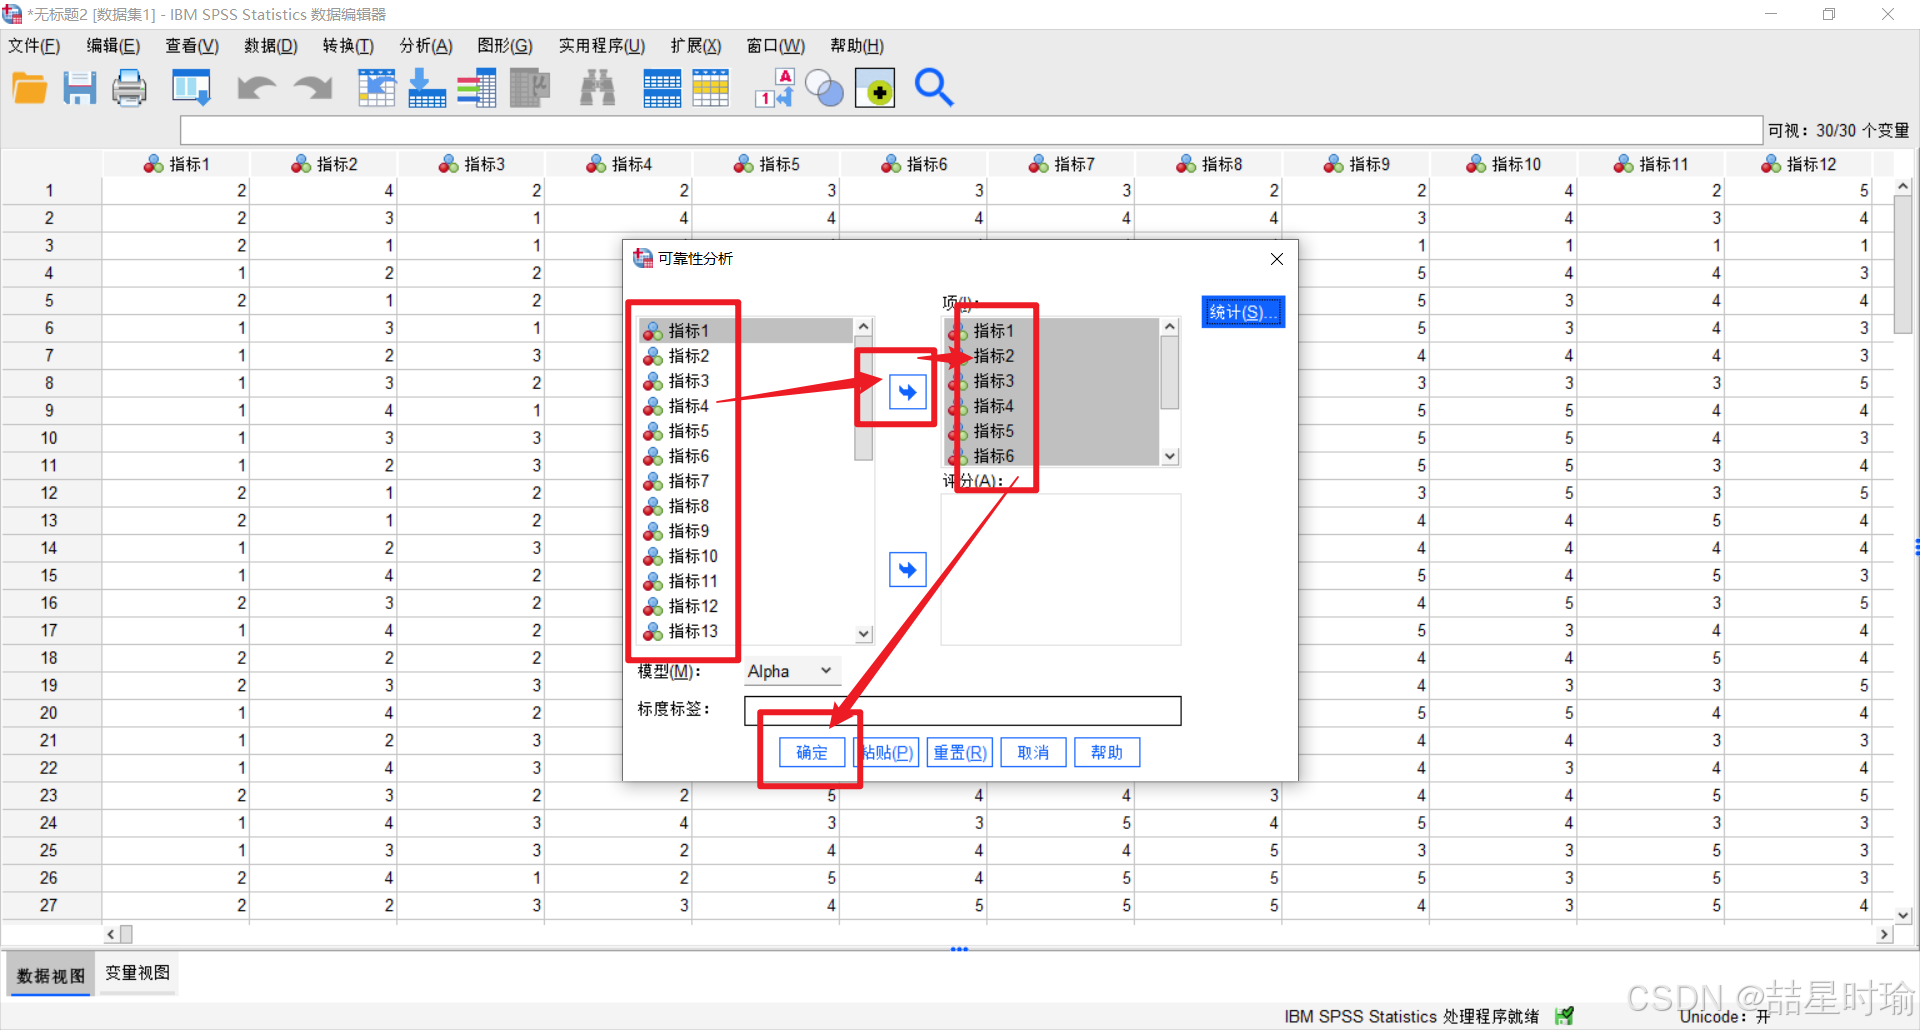Screen dimensions: 1920x1030
Task: Cancel the dialog with 取消
Action: coord(1033,753)
